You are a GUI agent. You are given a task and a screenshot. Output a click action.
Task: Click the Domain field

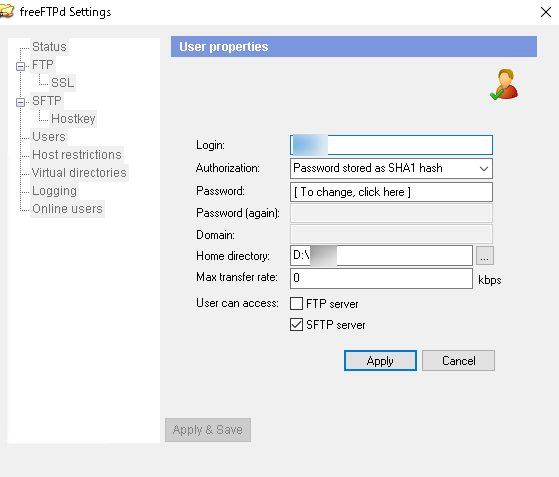tap(391, 234)
